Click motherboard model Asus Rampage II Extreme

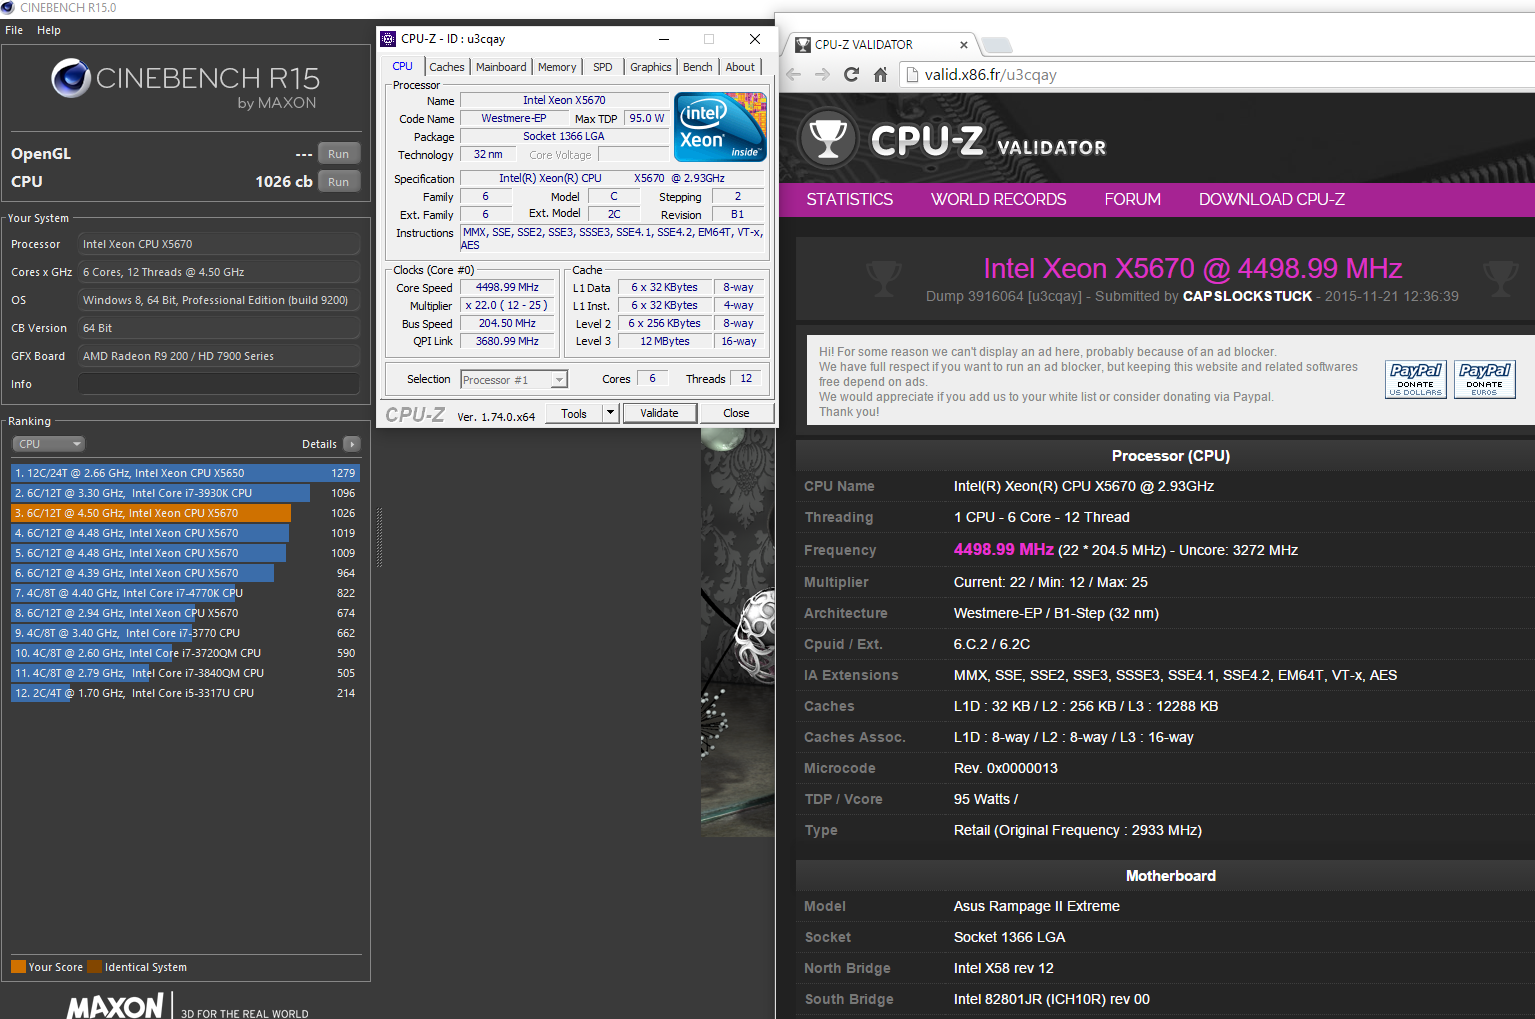coord(1036,906)
